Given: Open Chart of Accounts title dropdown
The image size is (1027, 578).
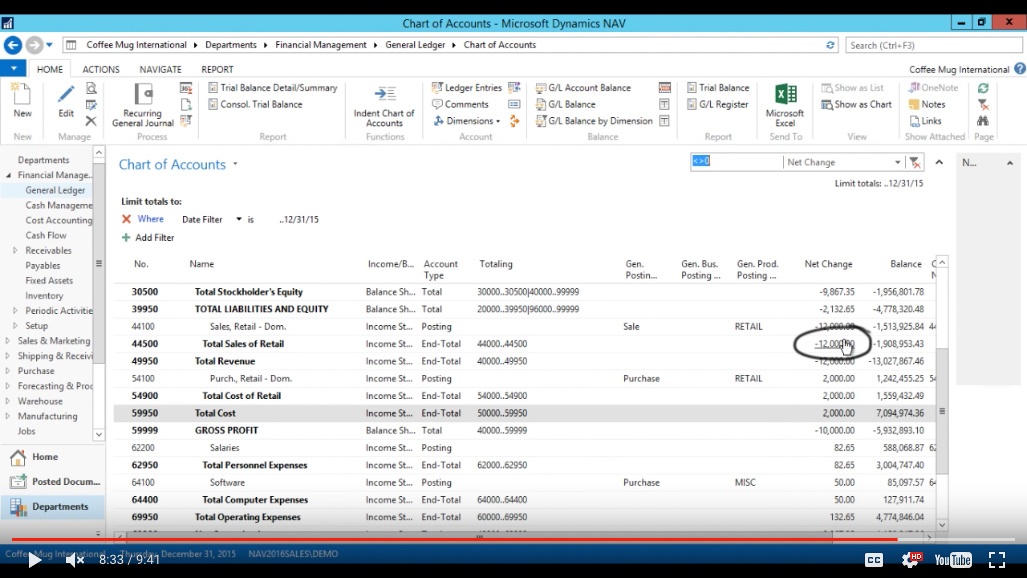Looking at the screenshot, I should [x=235, y=164].
